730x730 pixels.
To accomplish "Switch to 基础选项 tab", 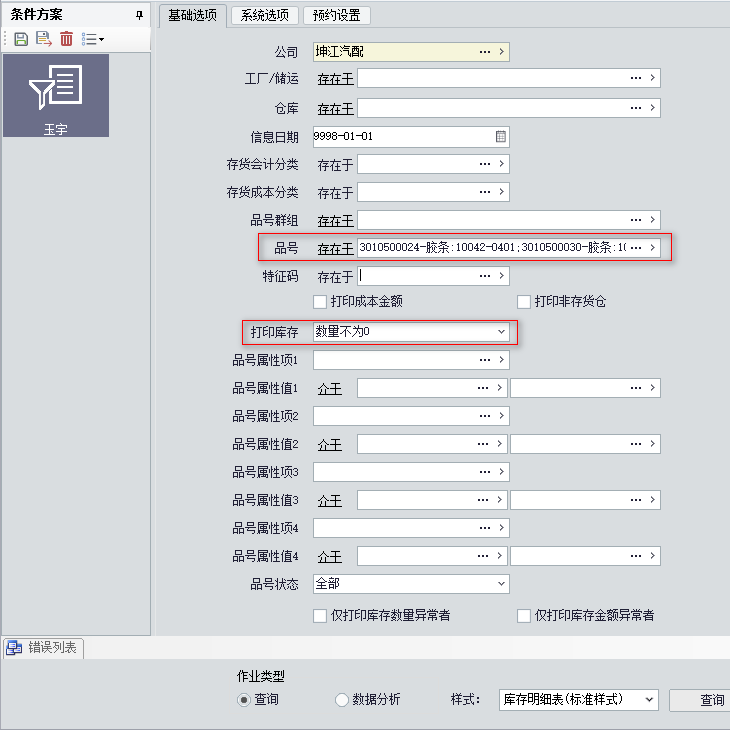I will pyautogui.click(x=192, y=15).
